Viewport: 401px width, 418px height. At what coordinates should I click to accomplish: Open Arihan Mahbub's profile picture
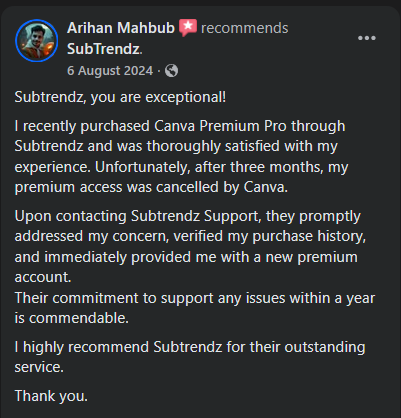tap(37, 41)
